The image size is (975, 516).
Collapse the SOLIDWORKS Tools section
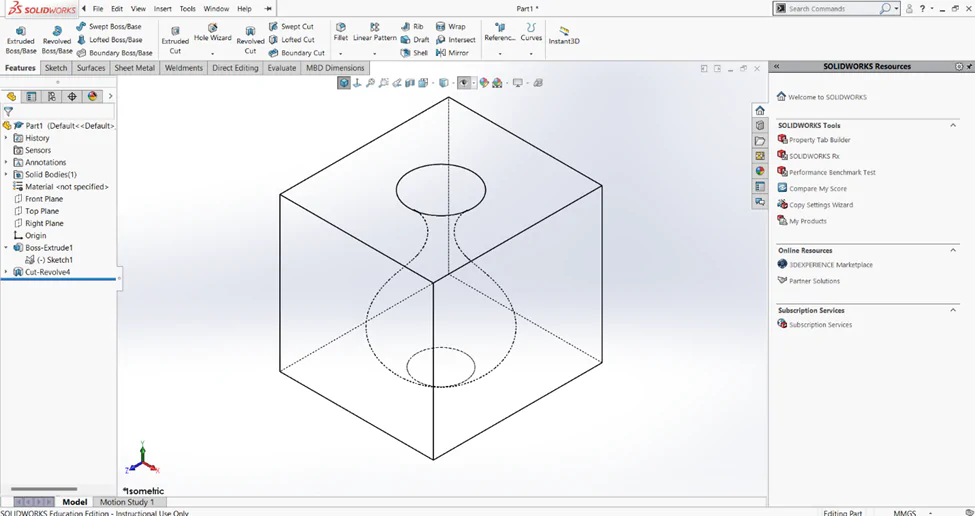pyautogui.click(x=953, y=126)
